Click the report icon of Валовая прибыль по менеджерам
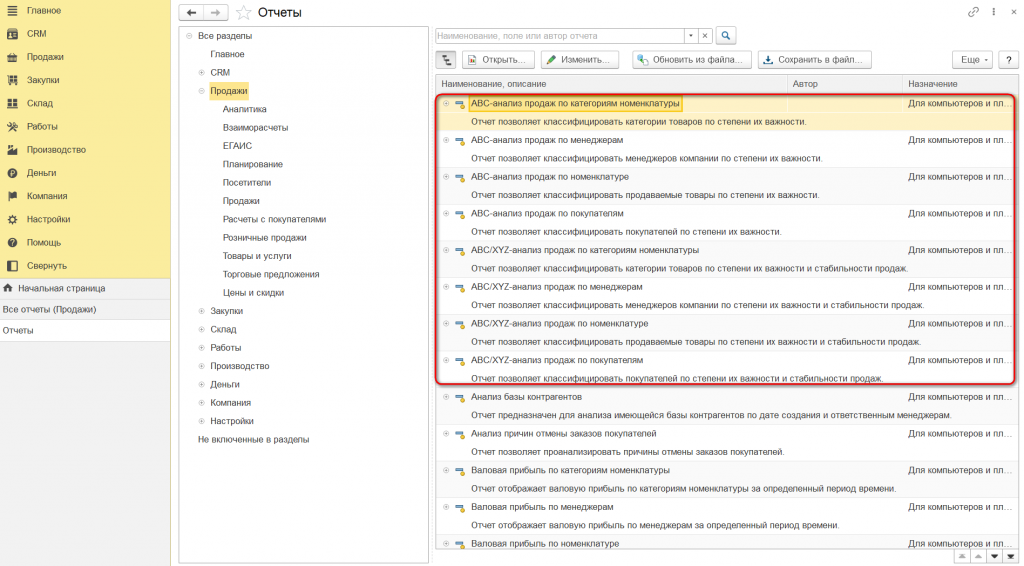This screenshot has height=566, width=1024. (x=460, y=507)
